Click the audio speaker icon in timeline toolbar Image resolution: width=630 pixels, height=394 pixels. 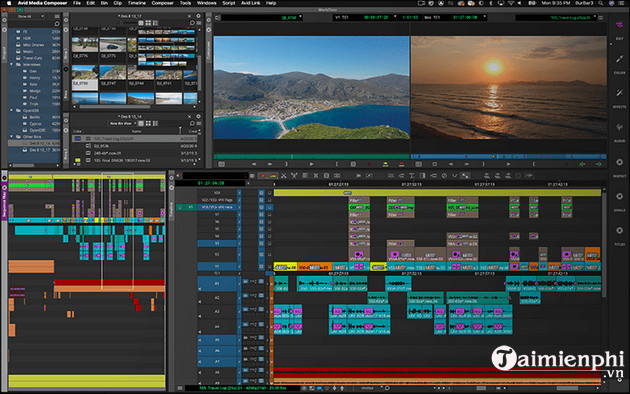[x=178, y=176]
